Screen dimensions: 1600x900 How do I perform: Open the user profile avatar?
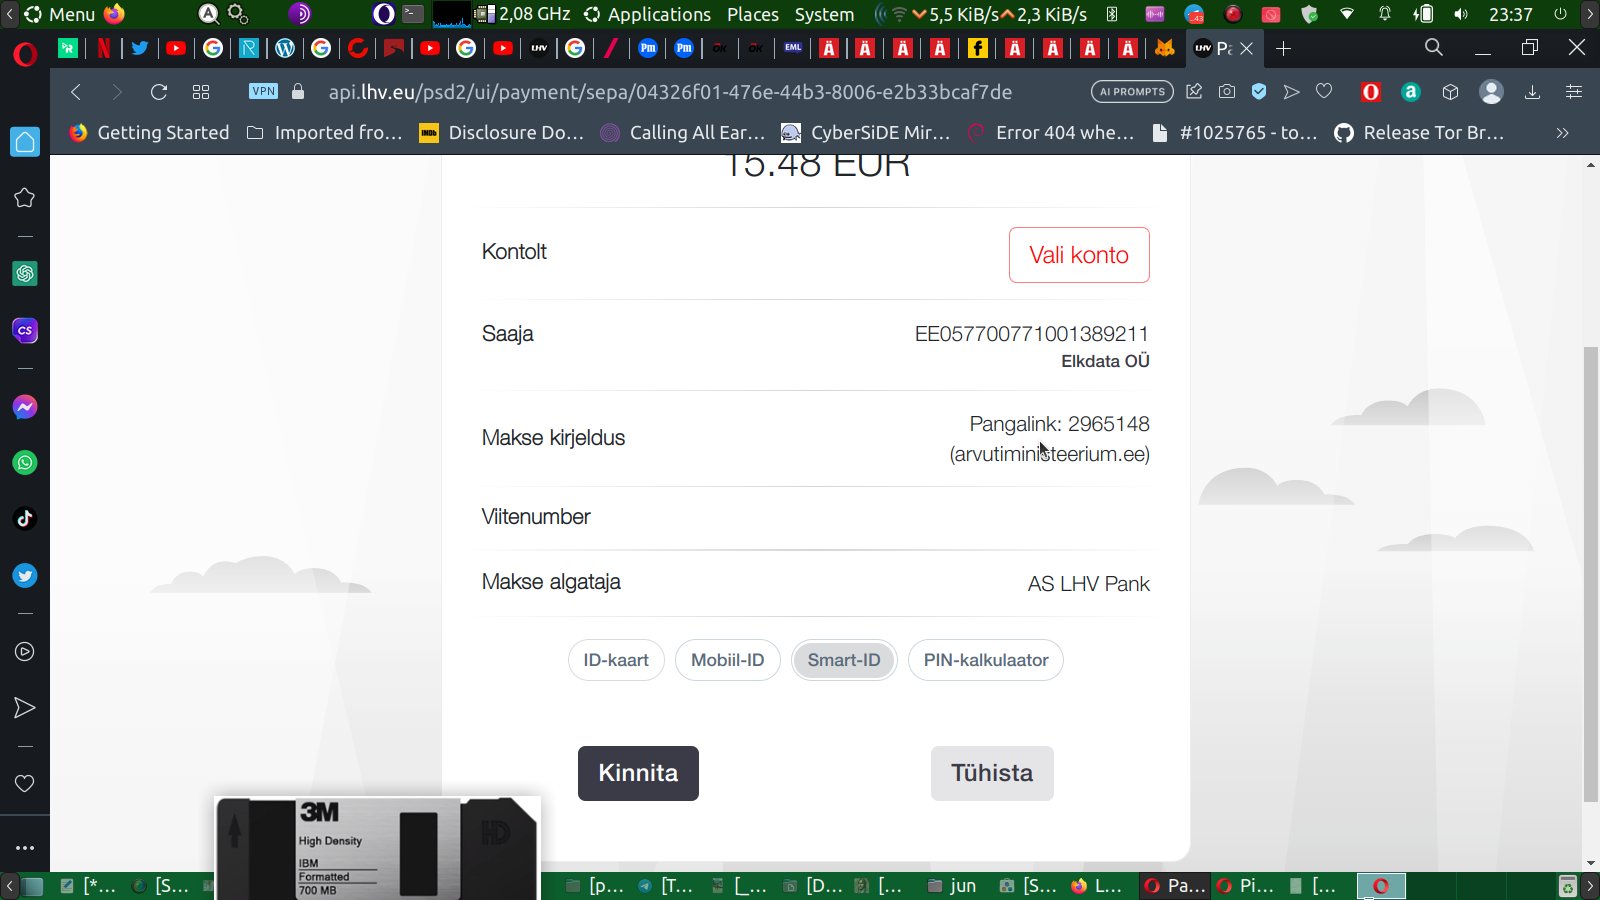pyautogui.click(x=1491, y=92)
